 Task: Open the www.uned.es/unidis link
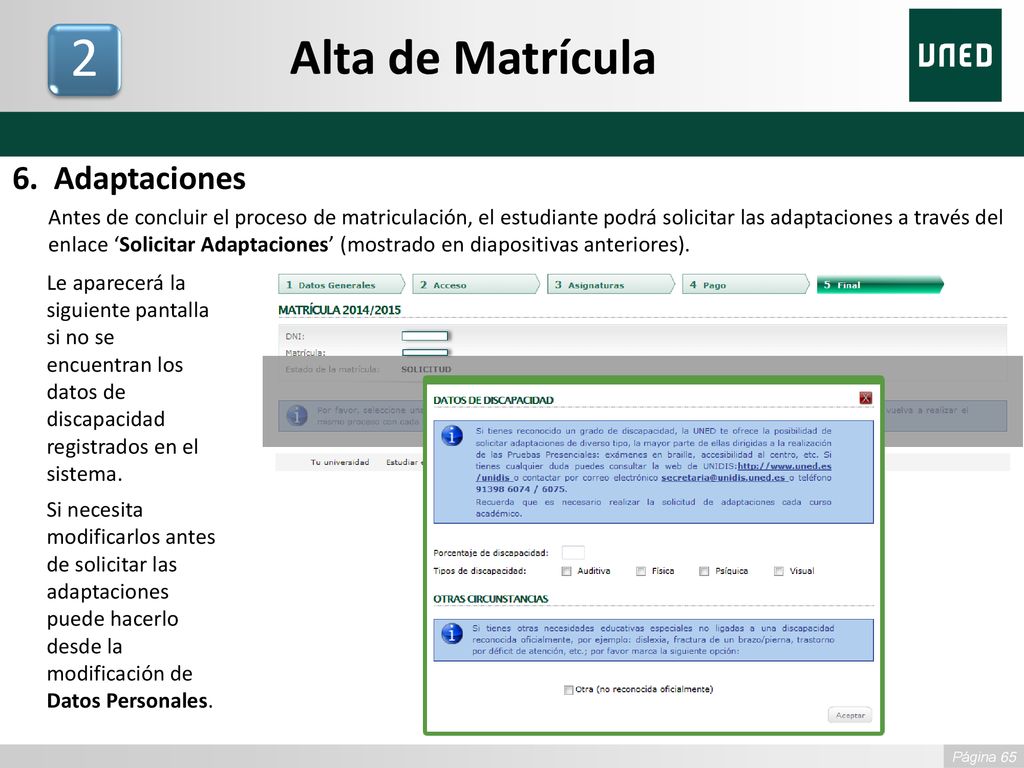[x=784, y=466]
